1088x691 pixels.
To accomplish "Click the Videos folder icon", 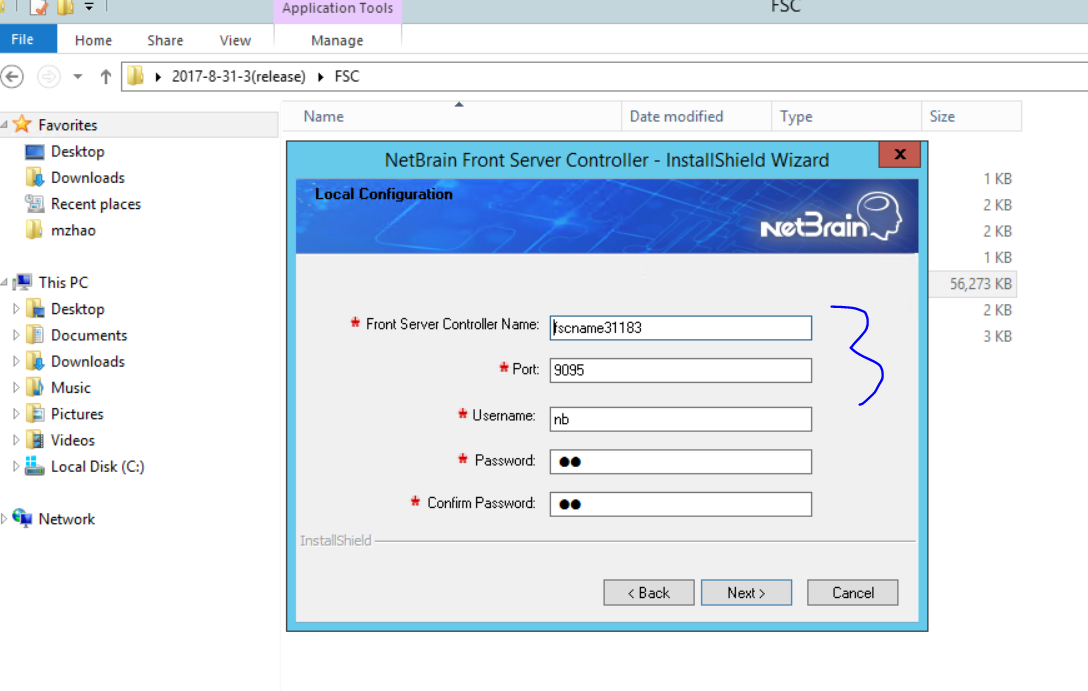I will coord(35,440).
